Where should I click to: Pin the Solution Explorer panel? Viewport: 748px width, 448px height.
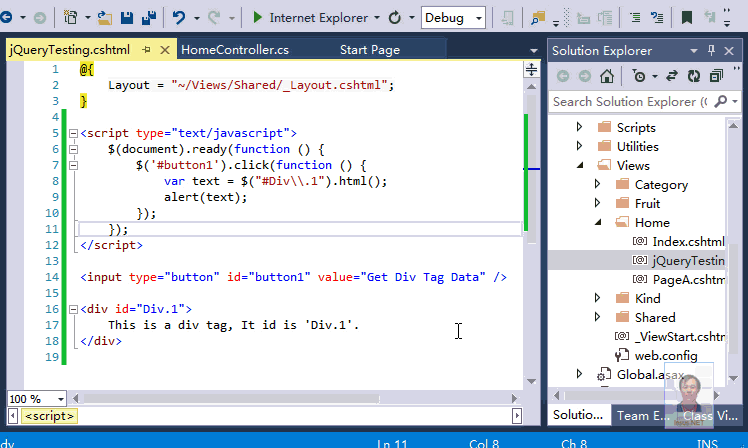tap(711, 50)
